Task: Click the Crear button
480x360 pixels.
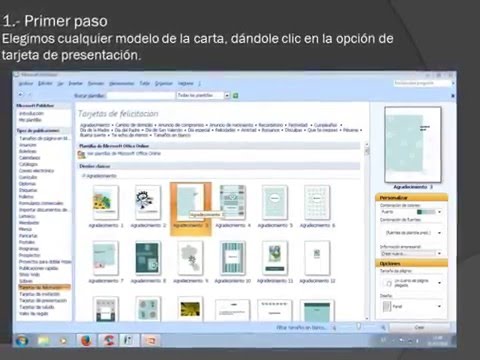Action: (x=419, y=328)
